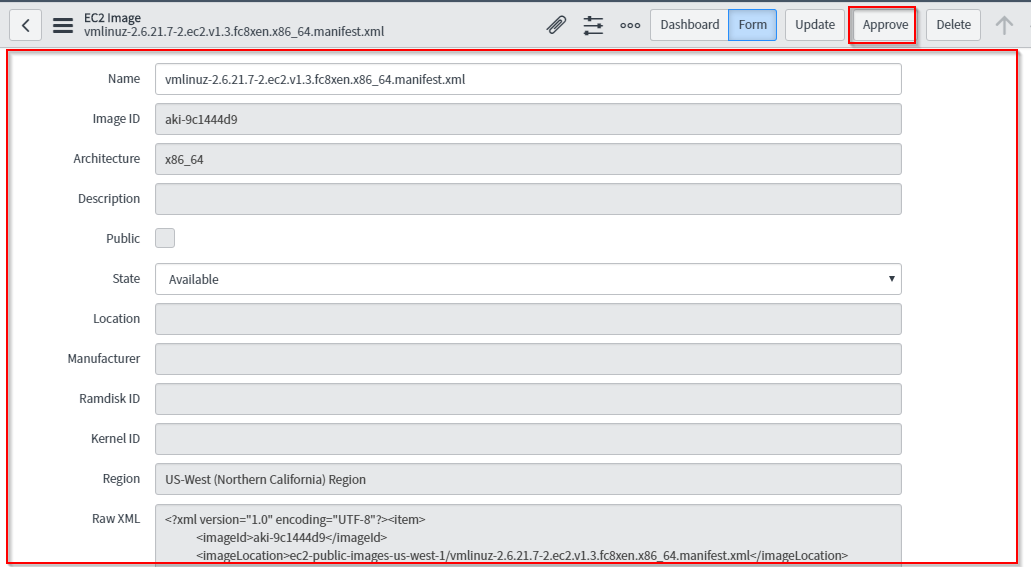
Task: Go to previous record up arrow
Action: 1004,25
